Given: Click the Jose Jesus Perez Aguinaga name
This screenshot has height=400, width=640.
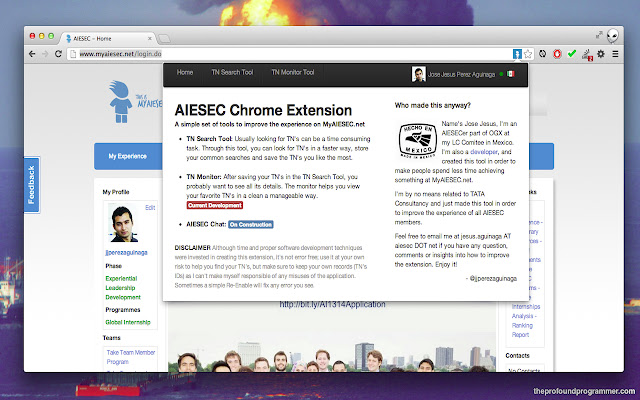Looking at the screenshot, I should click(461, 74).
